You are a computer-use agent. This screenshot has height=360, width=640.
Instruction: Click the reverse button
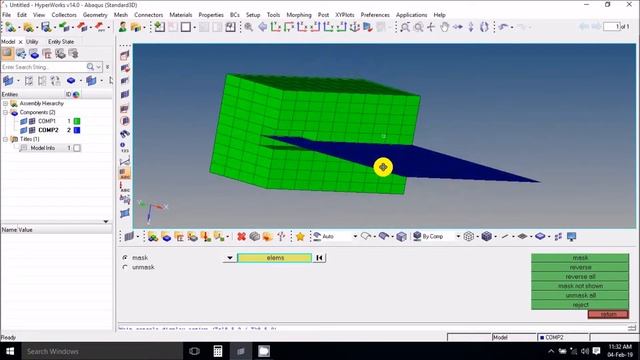click(580, 267)
